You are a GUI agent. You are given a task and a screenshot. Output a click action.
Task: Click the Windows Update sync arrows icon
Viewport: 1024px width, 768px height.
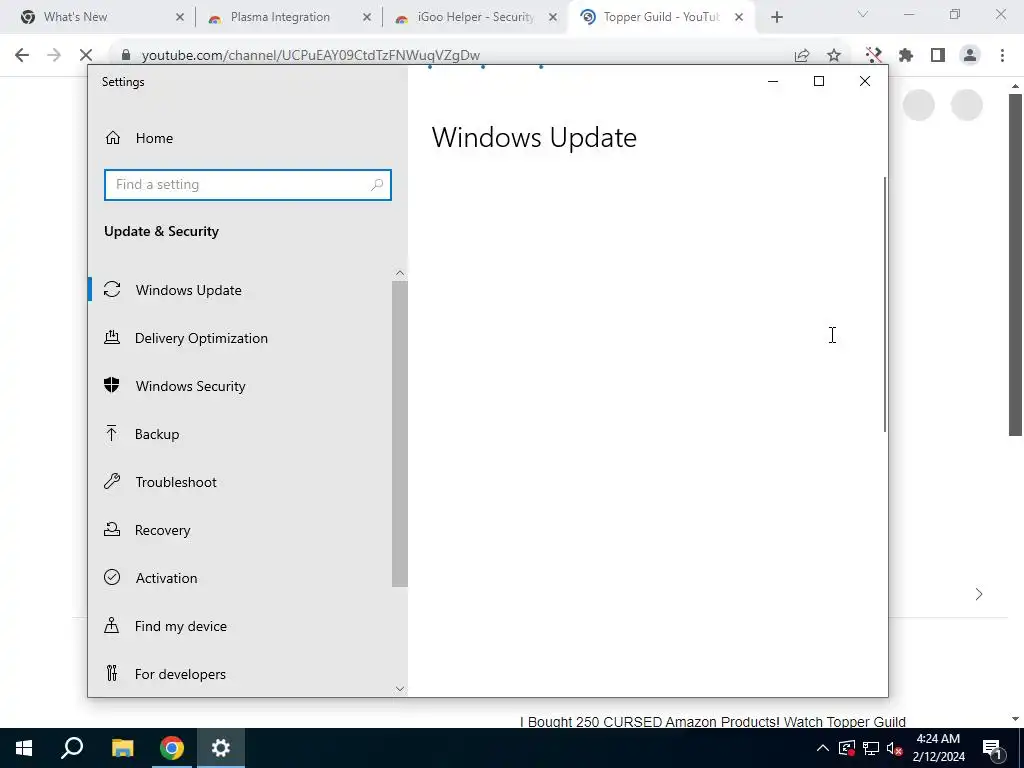coord(112,289)
